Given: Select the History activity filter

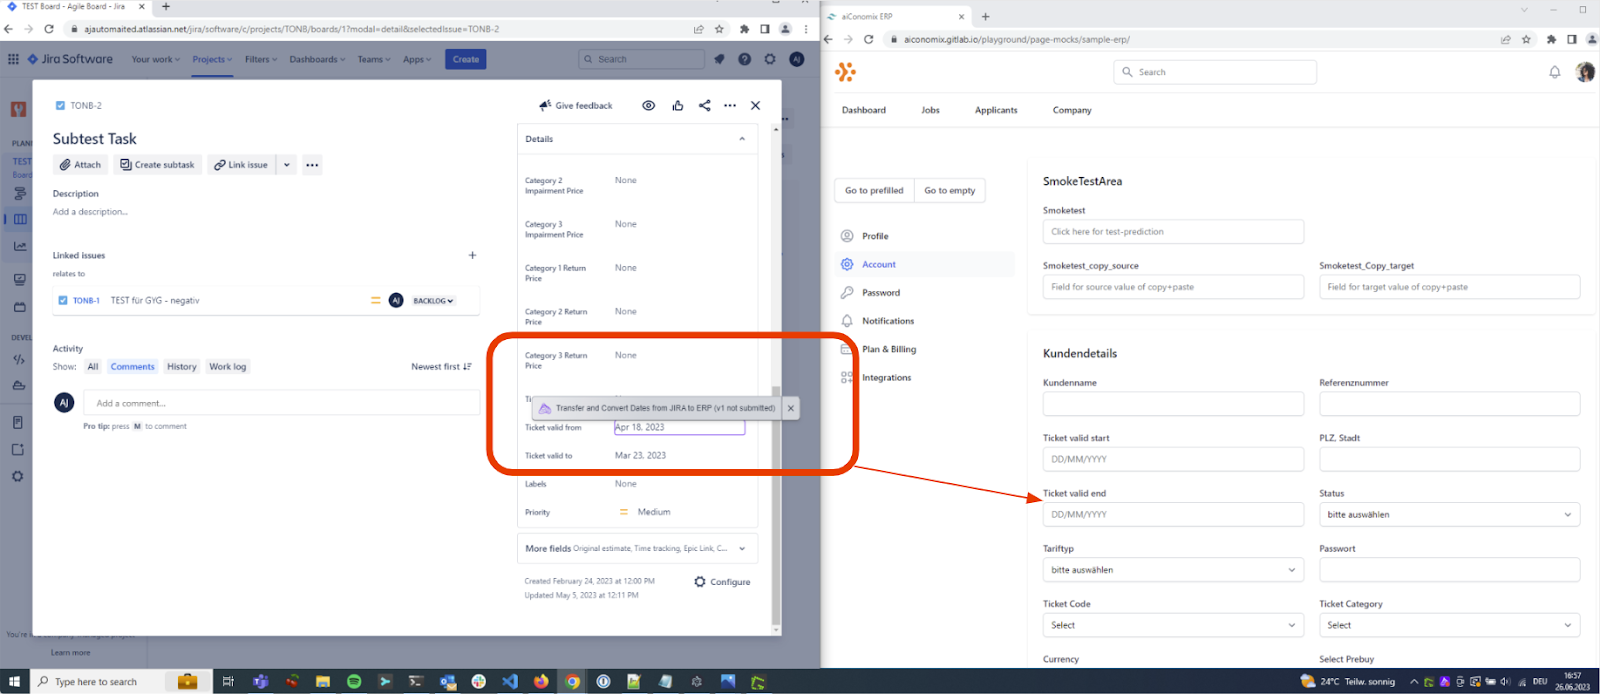Looking at the screenshot, I should [182, 367].
